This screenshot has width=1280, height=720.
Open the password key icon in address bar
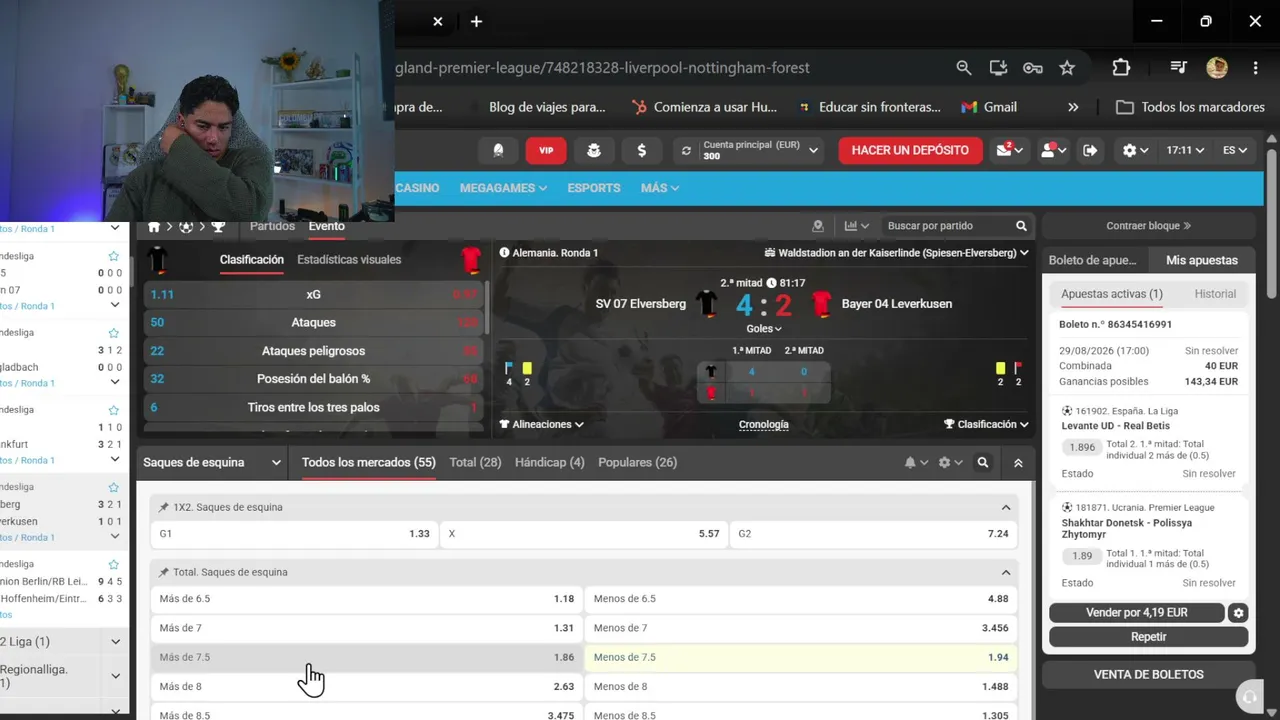click(1033, 68)
